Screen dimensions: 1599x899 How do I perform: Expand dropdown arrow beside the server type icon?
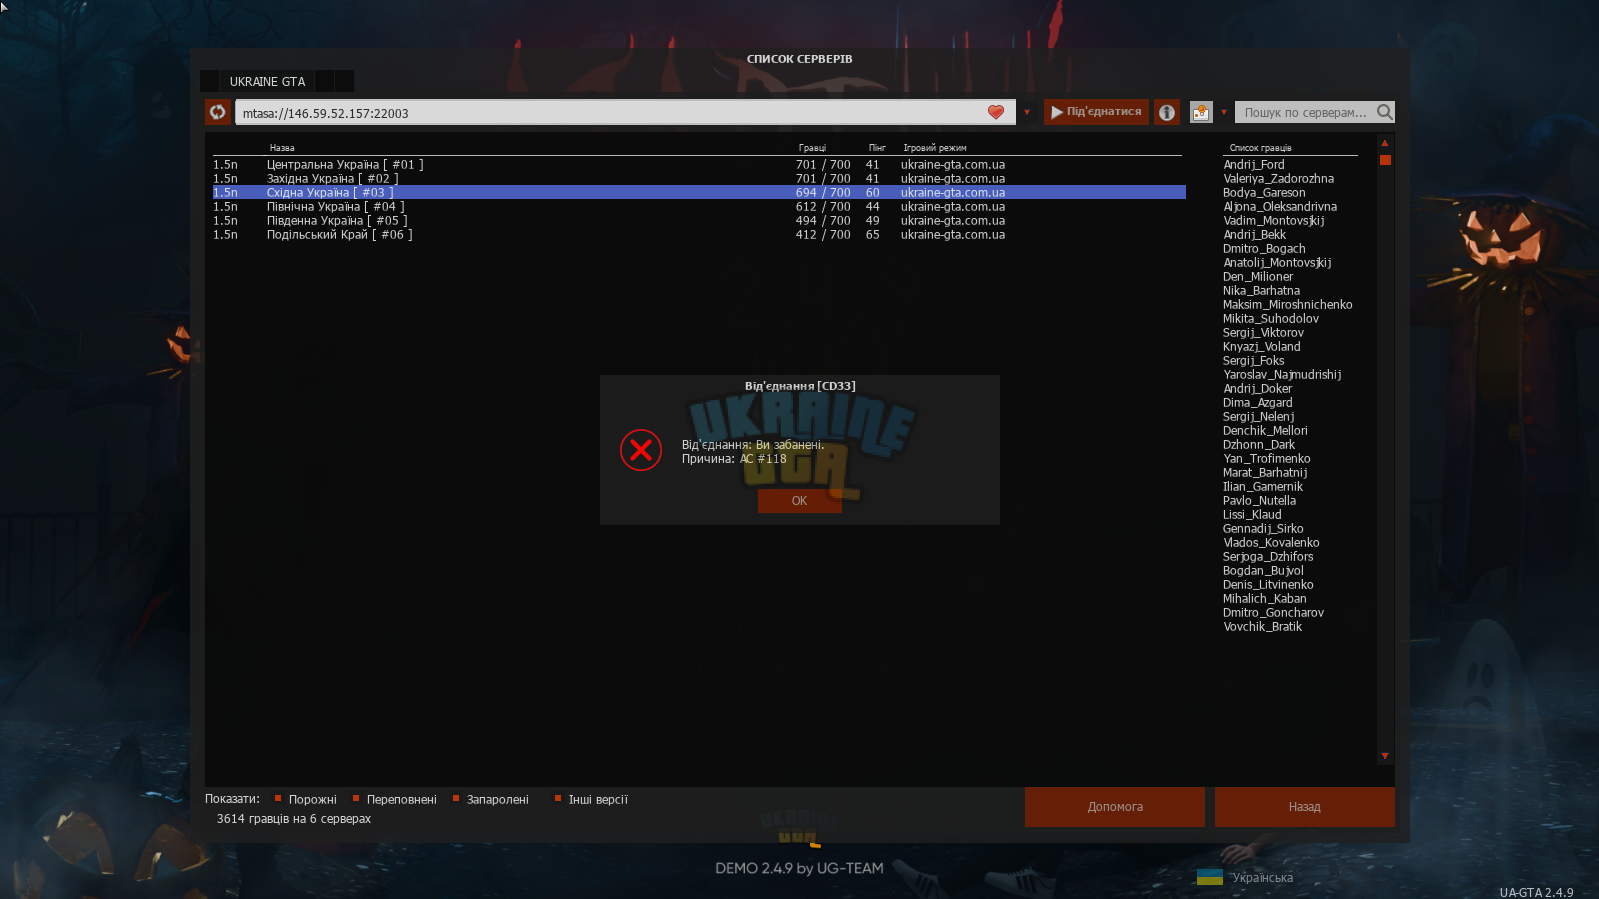coord(1224,112)
